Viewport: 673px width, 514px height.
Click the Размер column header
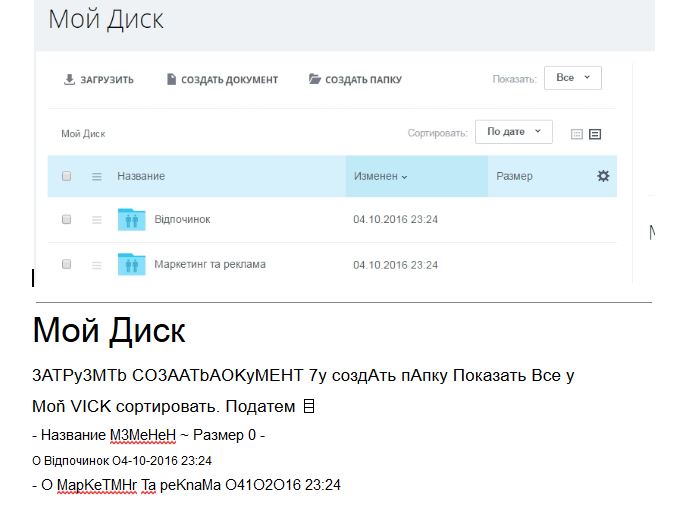coord(514,176)
